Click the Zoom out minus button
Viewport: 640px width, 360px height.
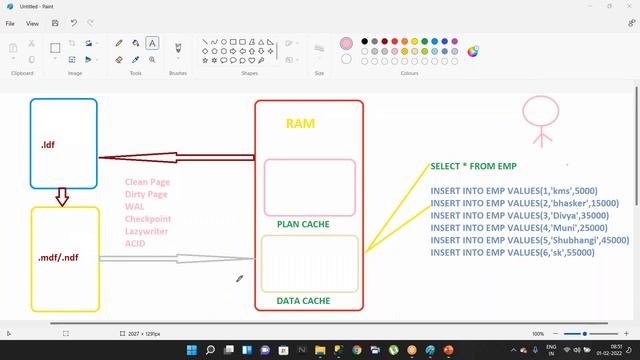[555, 333]
